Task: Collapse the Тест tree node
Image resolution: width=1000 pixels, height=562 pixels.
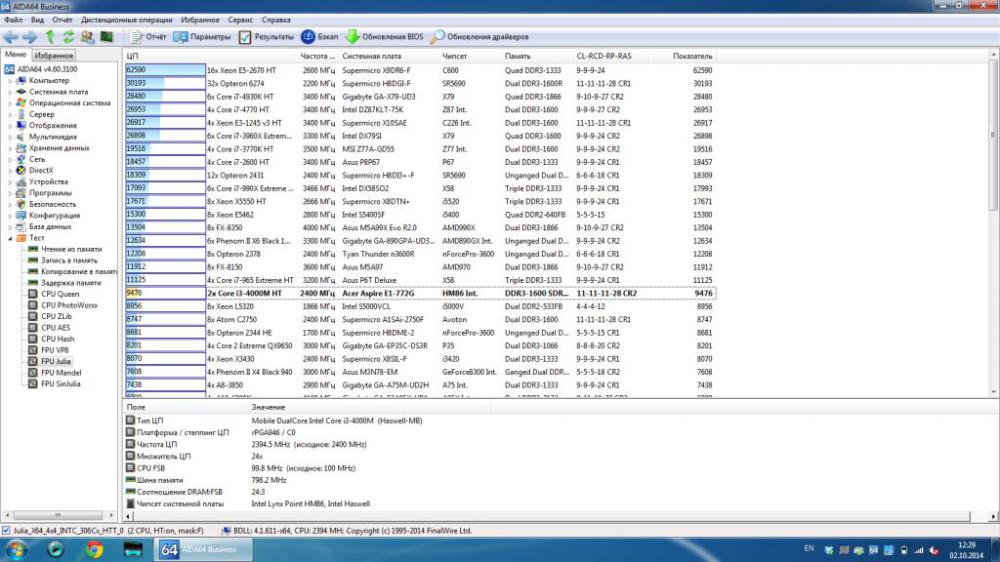Action: [x=10, y=238]
